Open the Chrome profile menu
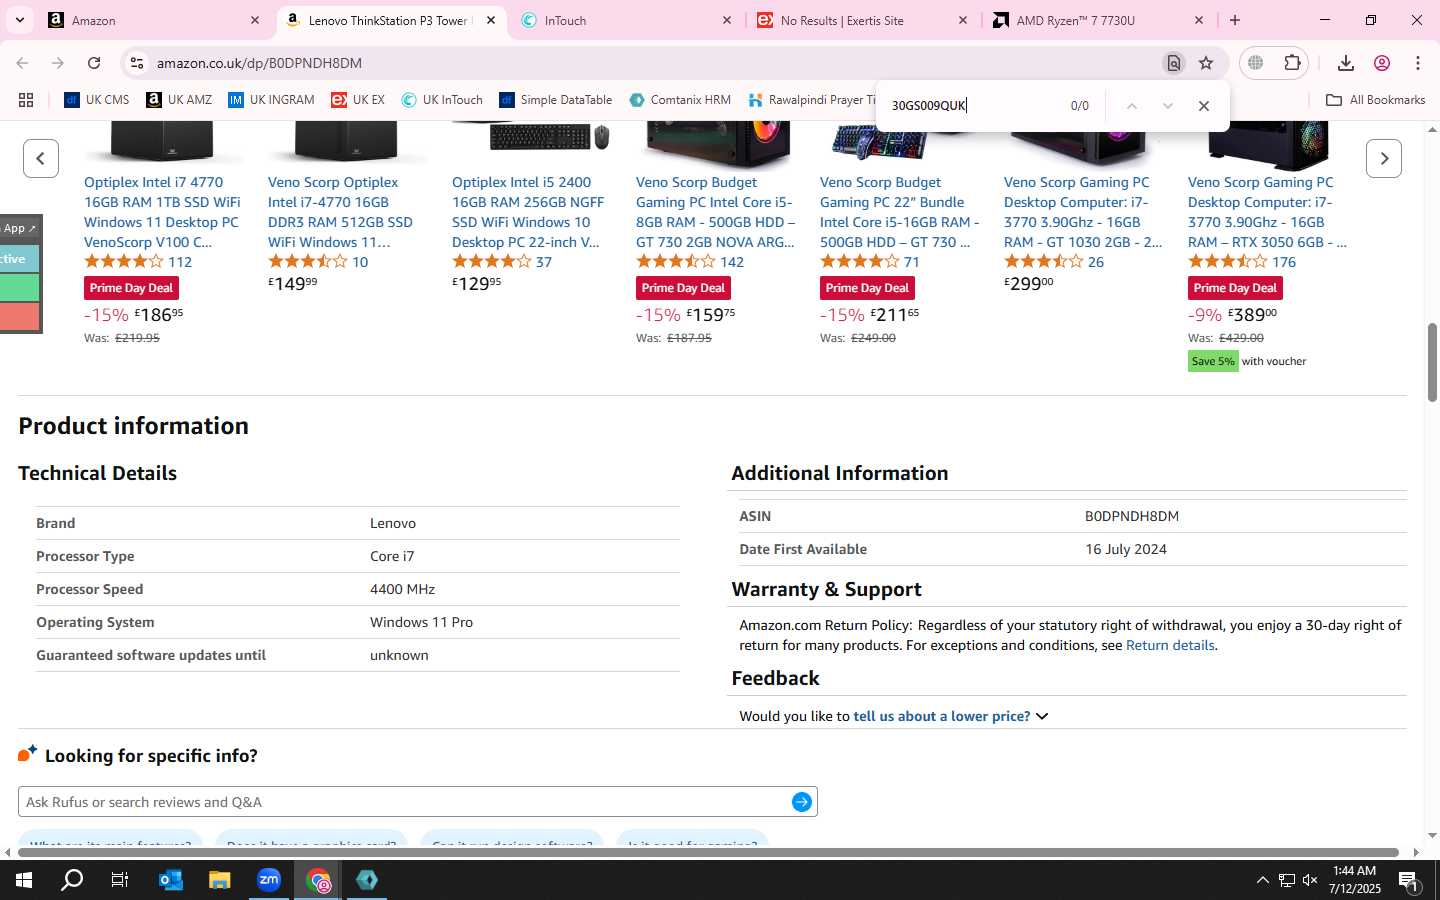 [1382, 63]
